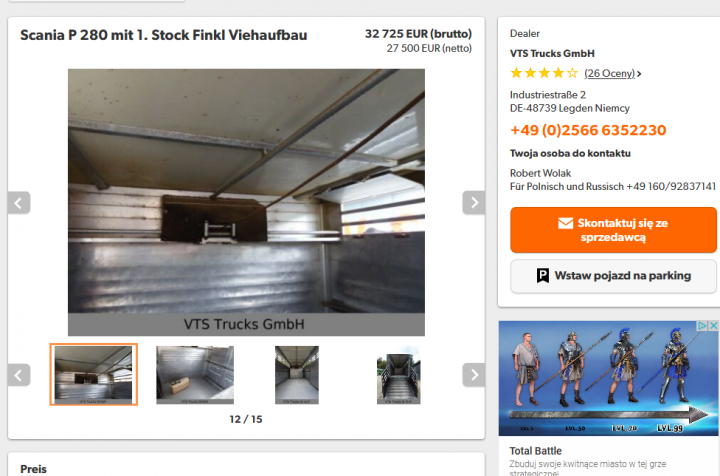Open the Total Battle ad banner image
This screenshot has height=476, width=720.
click(609, 378)
